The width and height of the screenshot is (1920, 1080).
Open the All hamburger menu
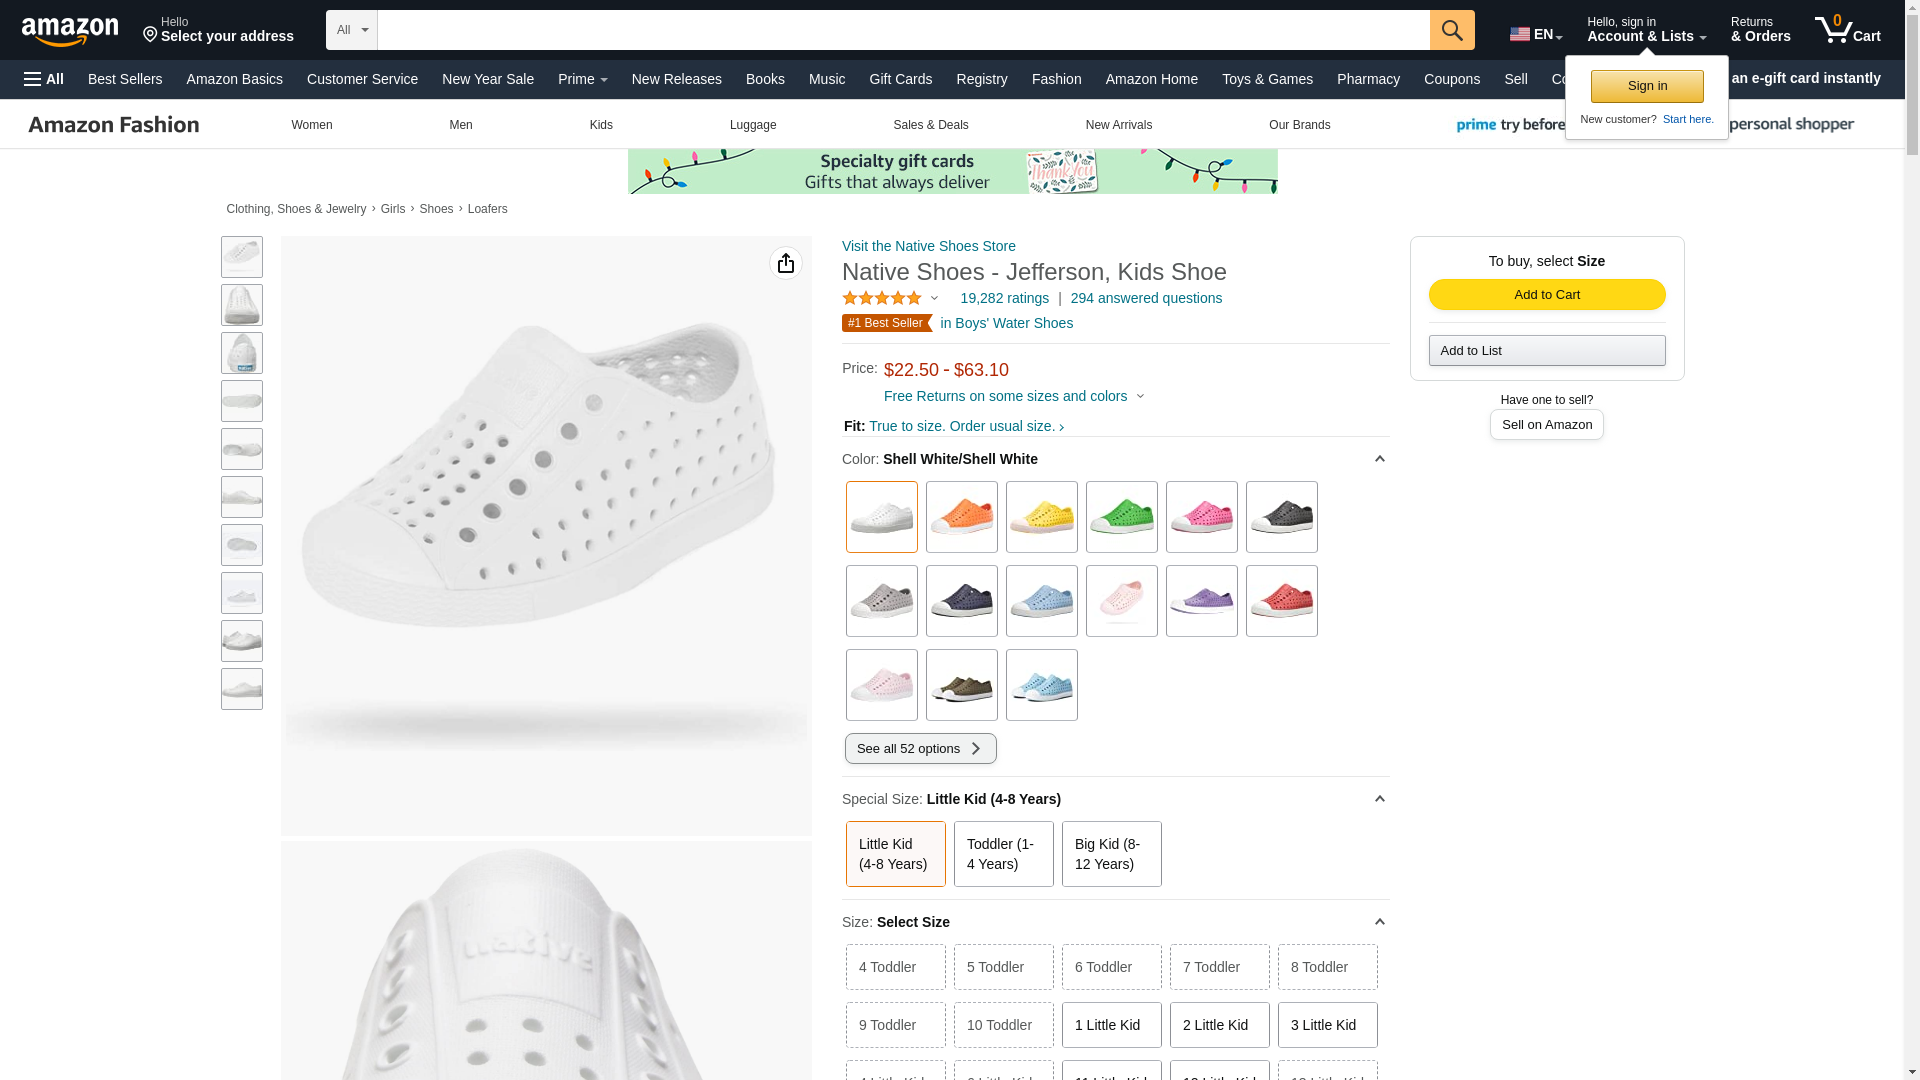pos(44,79)
